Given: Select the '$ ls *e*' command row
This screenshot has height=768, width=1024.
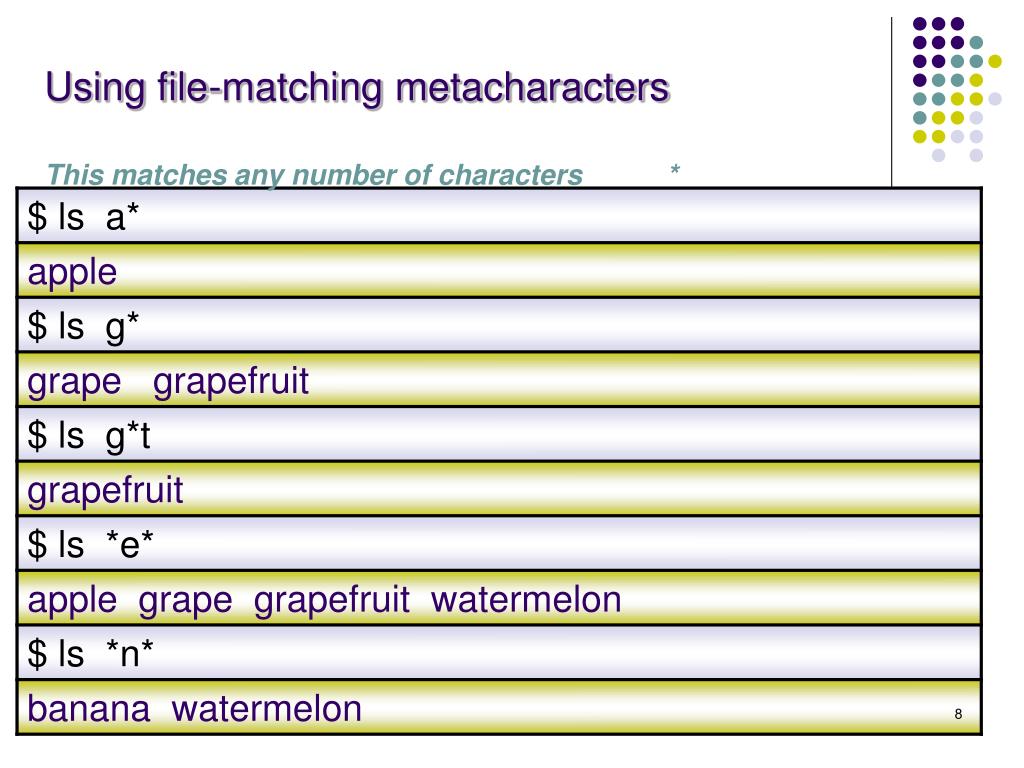Looking at the screenshot, I should 499,544.
